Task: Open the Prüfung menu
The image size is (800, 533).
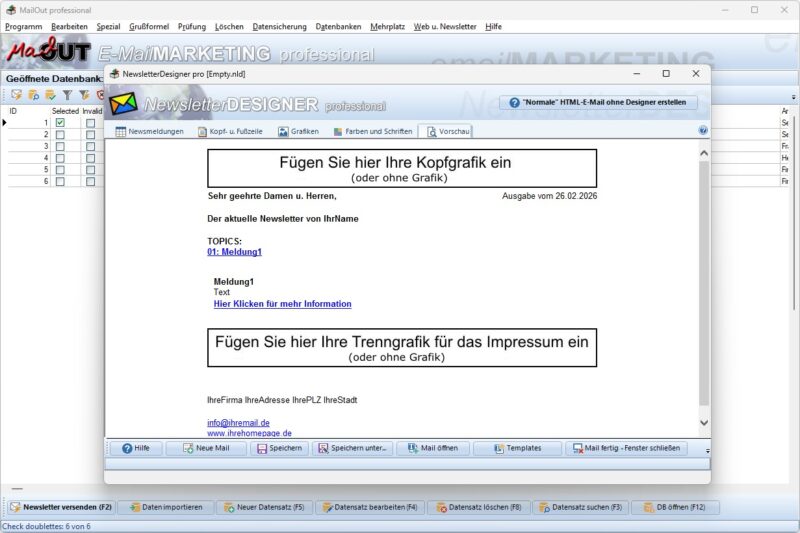Action: click(192, 27)
